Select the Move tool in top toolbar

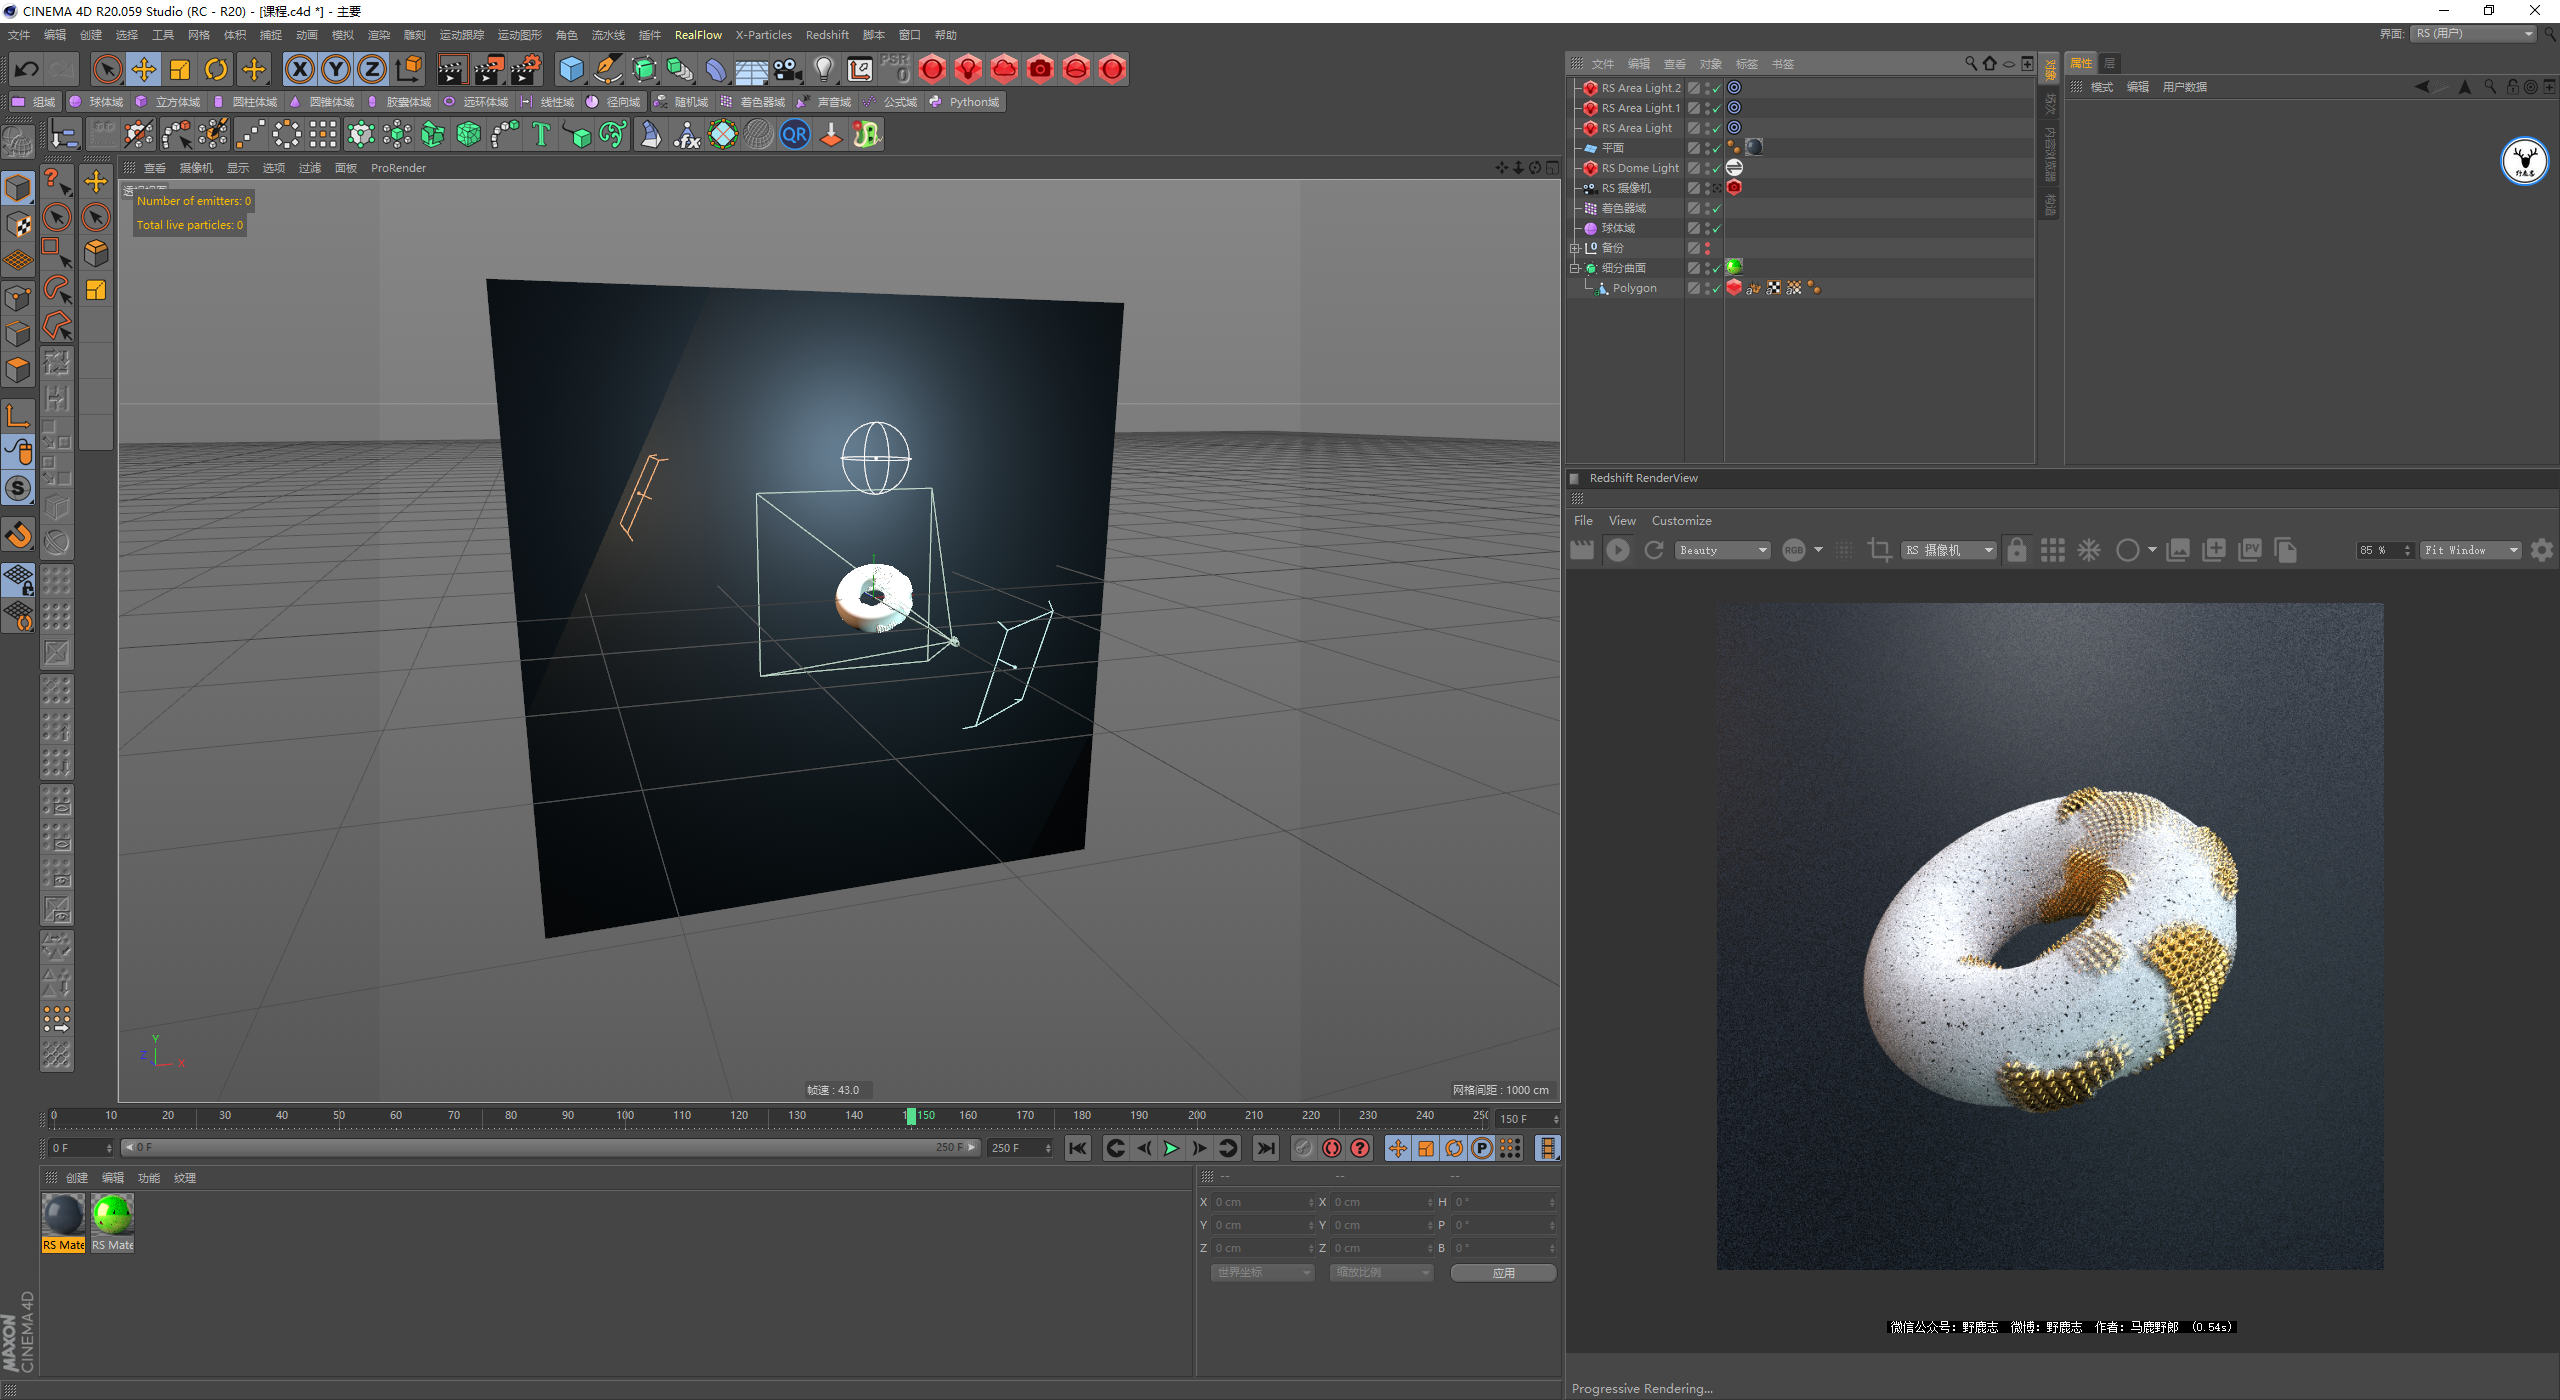(x=144, y=69)
